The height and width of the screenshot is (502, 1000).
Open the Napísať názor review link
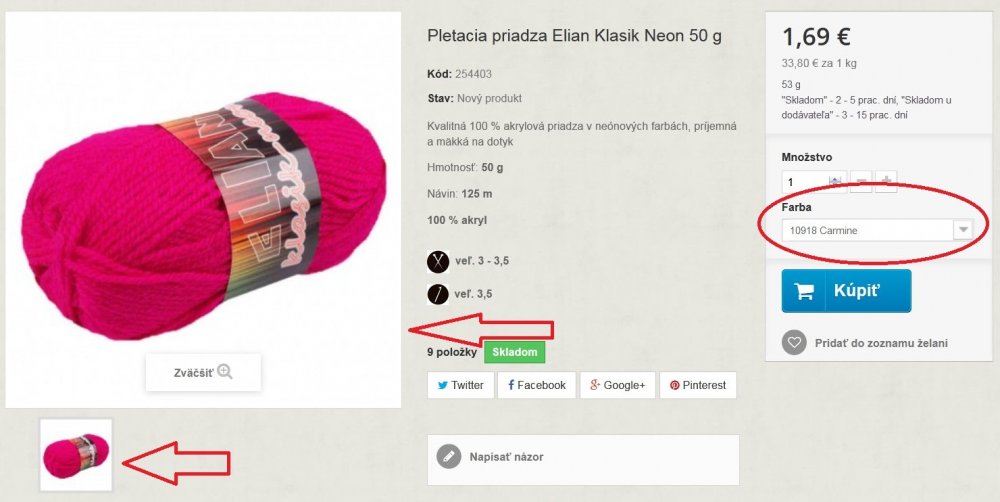[506, 457]
